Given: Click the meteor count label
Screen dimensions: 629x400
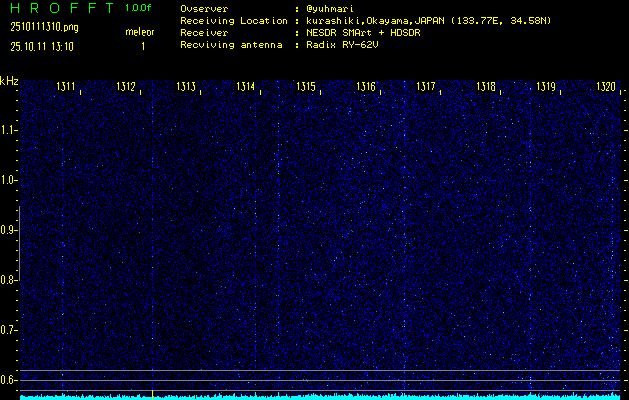Looking at the screenshot, I should (x=139, y=32).
